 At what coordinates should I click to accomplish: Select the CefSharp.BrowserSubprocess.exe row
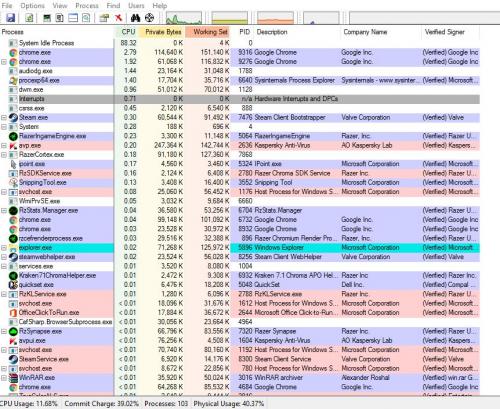tap(240, 322)
